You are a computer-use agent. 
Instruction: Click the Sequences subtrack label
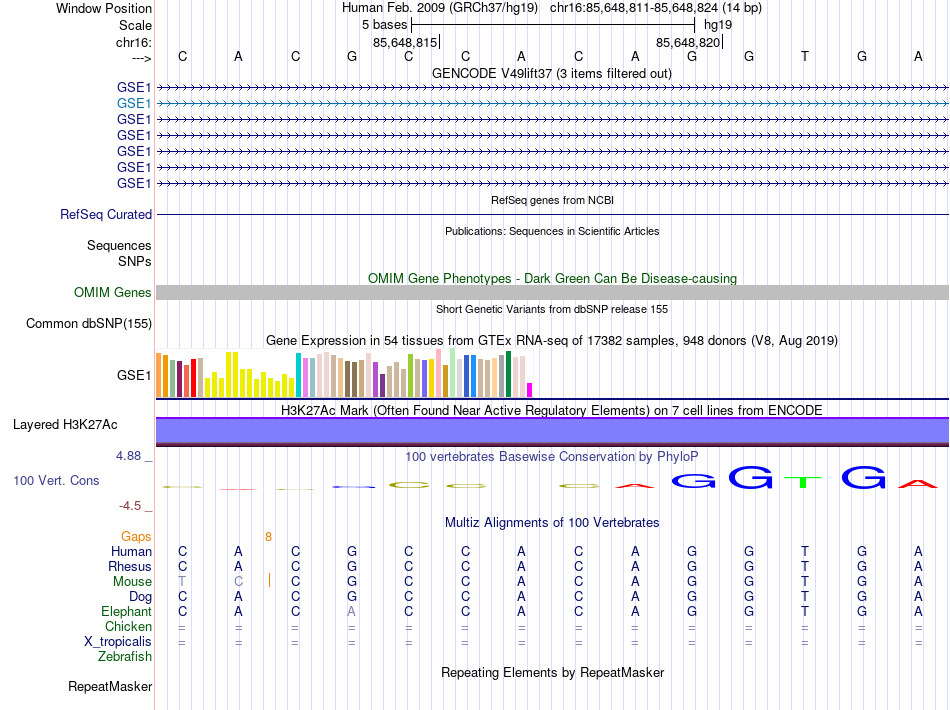pyautogui.click(x=119, y=245)
